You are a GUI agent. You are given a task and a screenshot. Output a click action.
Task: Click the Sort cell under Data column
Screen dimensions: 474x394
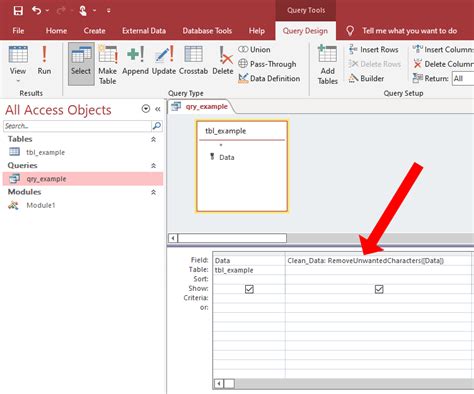[x=249, y=279]
